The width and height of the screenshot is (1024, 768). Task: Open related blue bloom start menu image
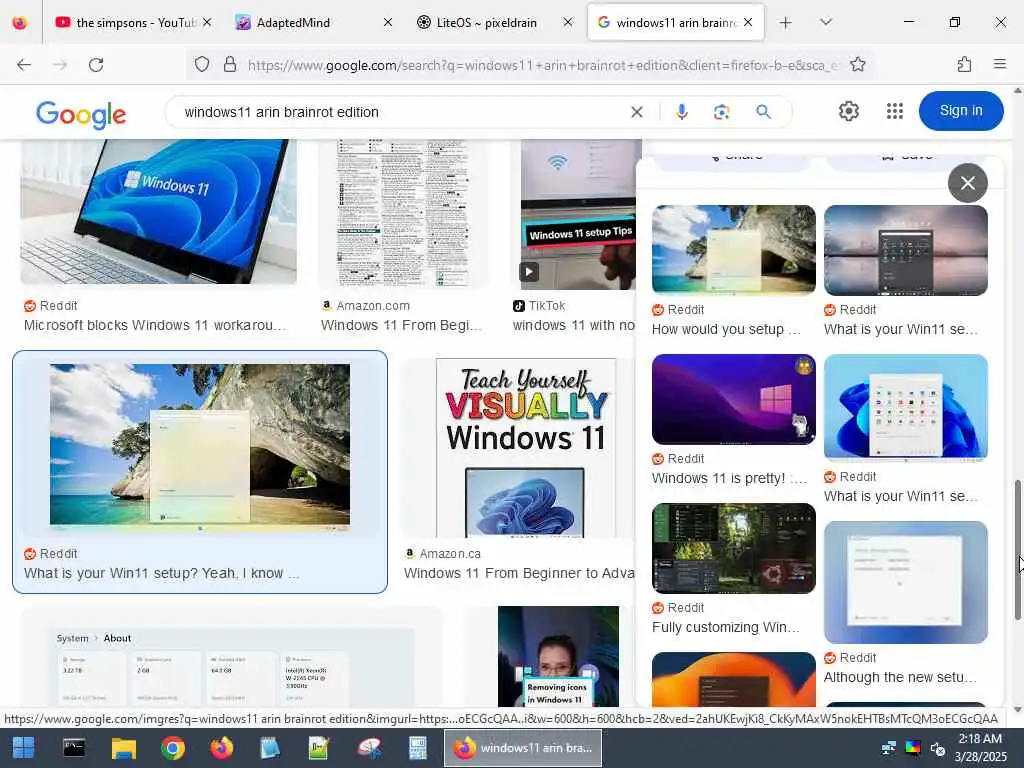[x=905, y=408]
